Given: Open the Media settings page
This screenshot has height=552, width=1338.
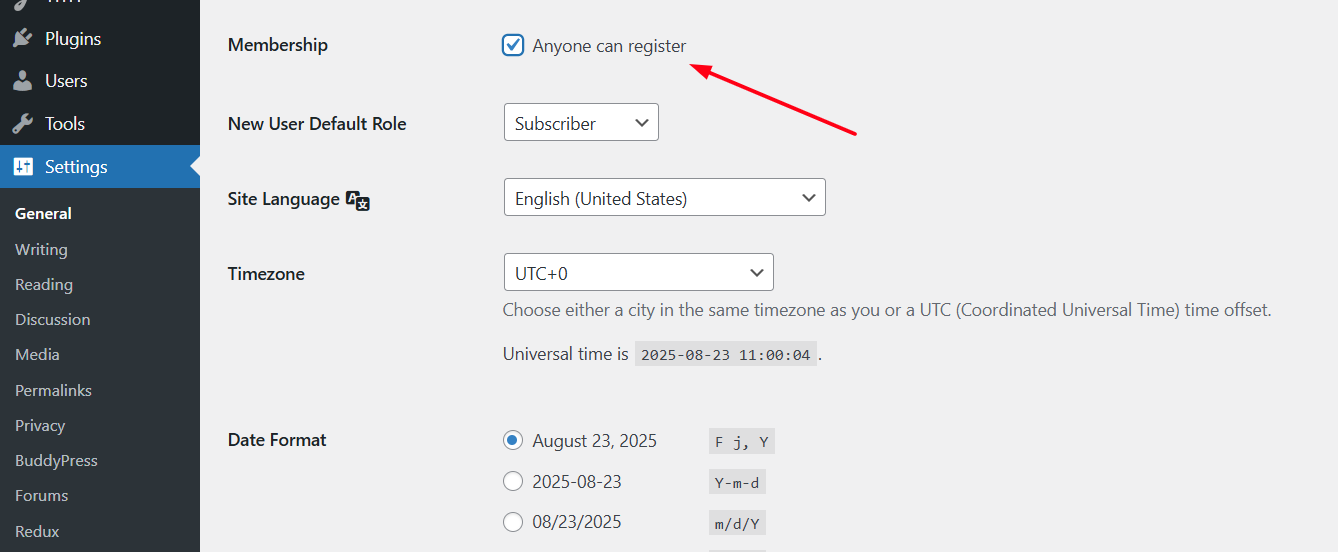Looking at the screenshot, I should 37,355.
